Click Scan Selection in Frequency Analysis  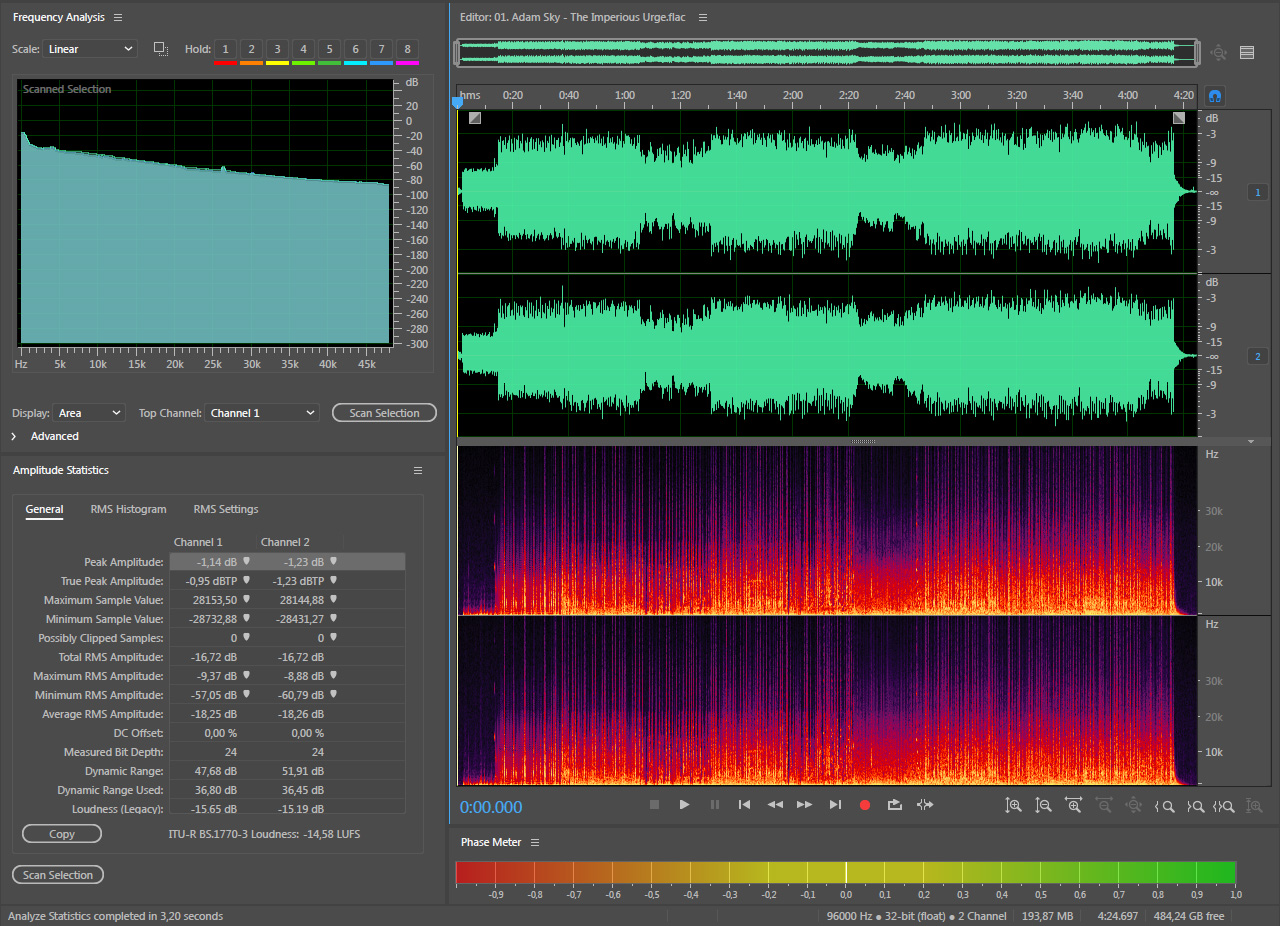tap(384, 413)
